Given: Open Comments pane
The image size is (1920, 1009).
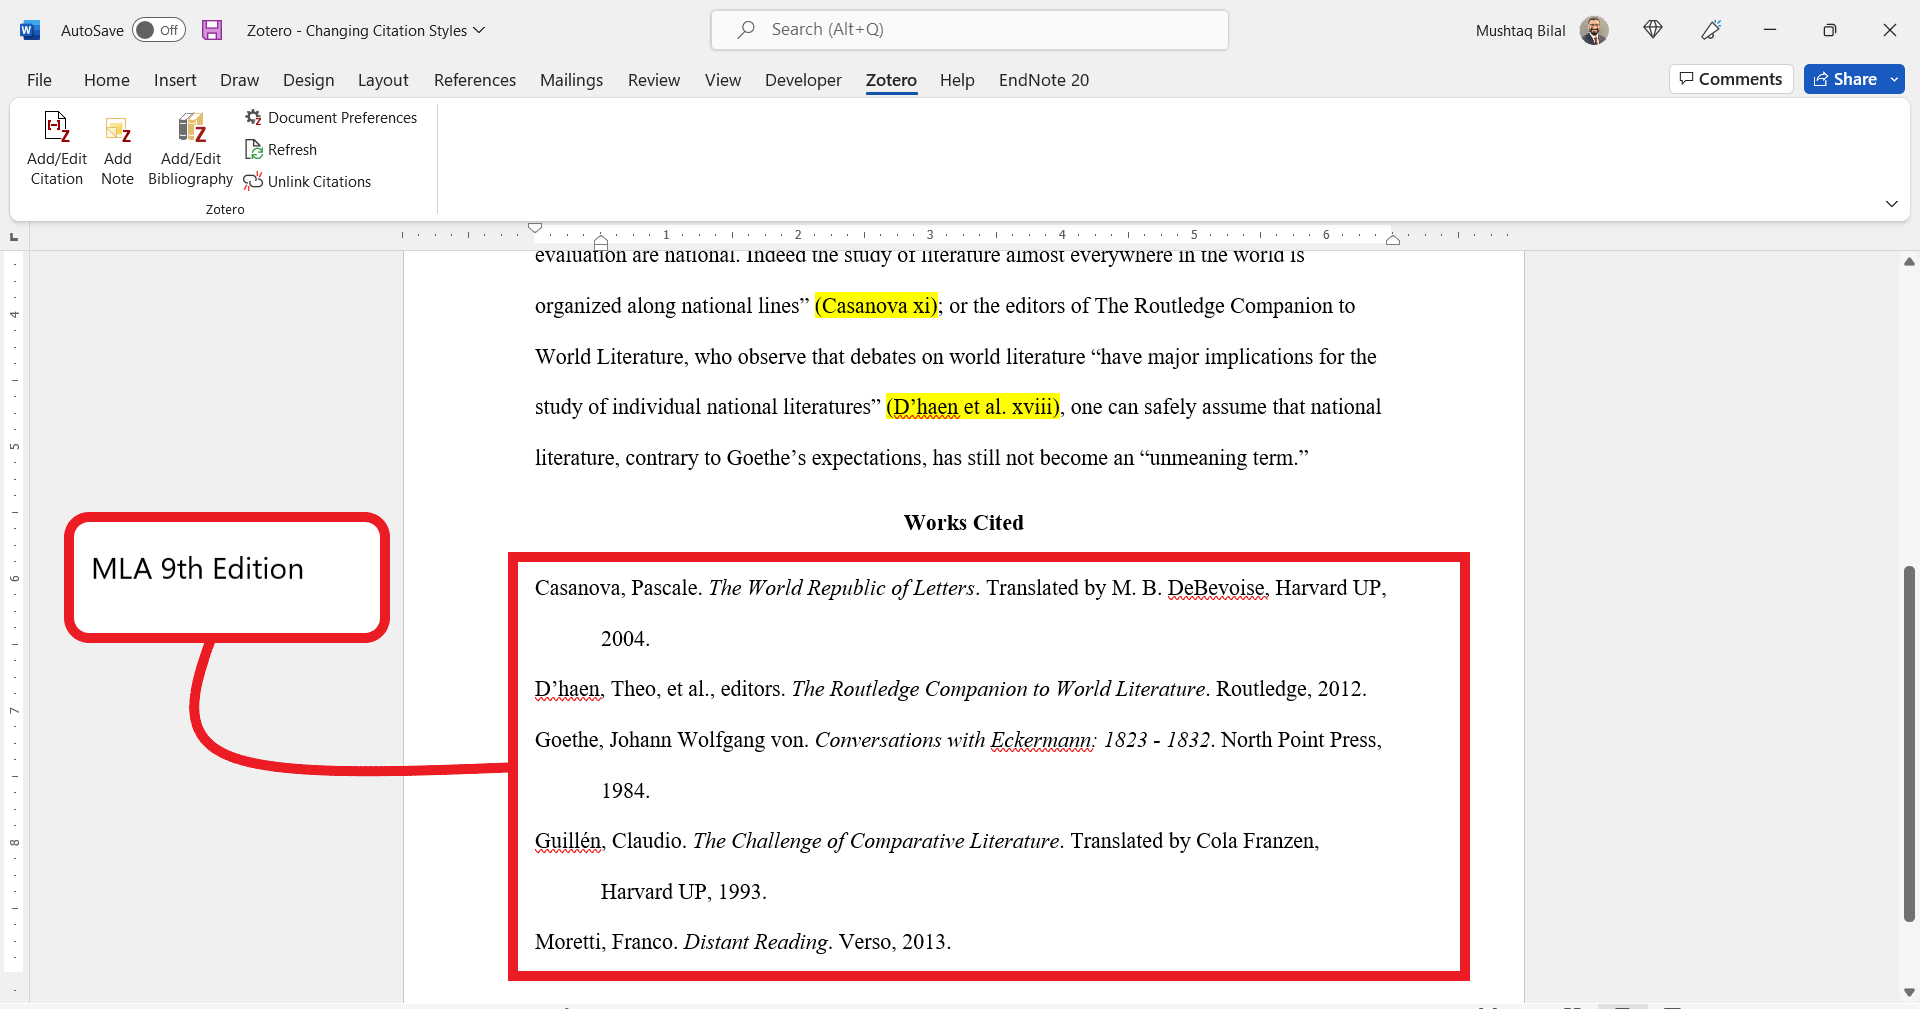Looking at the screenshot, I should click(1730, 78).
